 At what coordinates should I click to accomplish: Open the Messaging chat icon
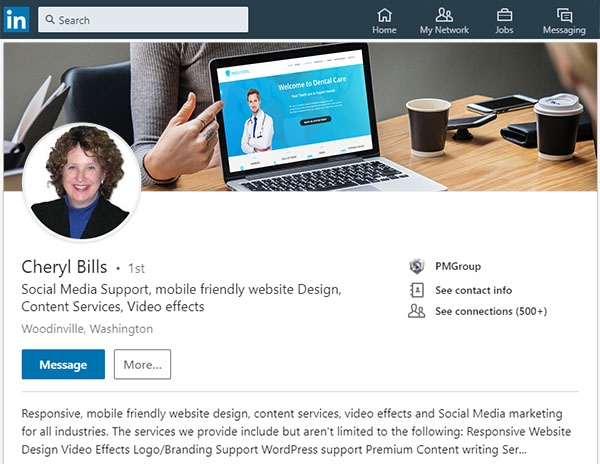pos(564,16)
